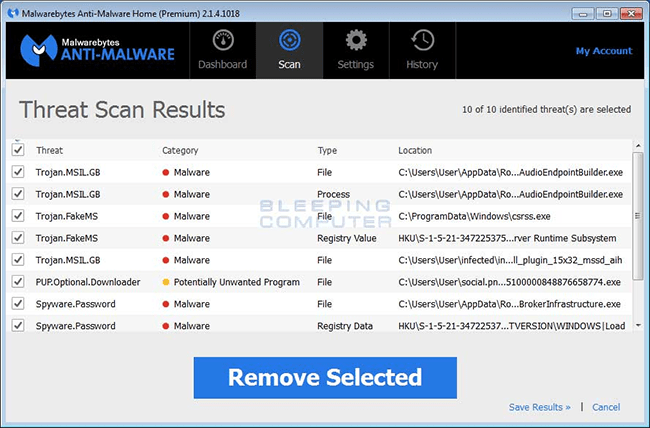650x428 pixels.
Task: Click the Remove Selected button
Action: tap(325, 378)
